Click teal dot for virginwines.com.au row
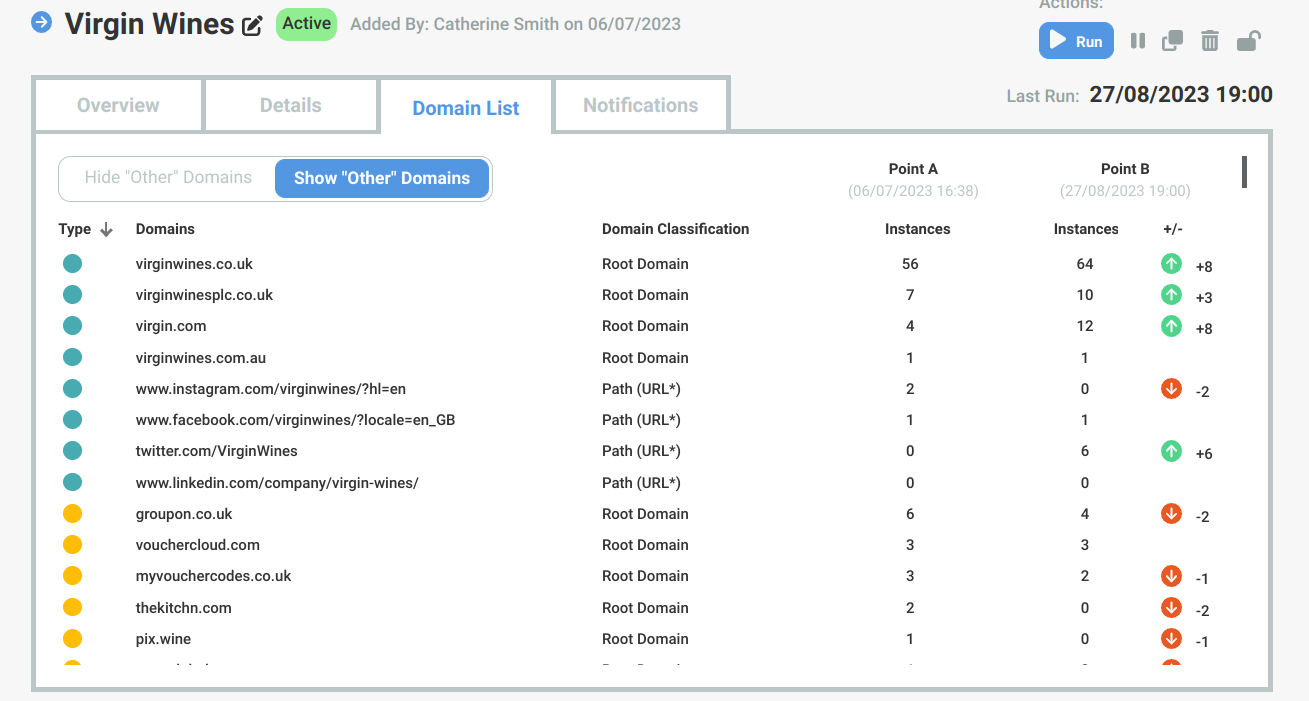The width and height of the screenshot is (1309, 701). click(x=72, y=358)
